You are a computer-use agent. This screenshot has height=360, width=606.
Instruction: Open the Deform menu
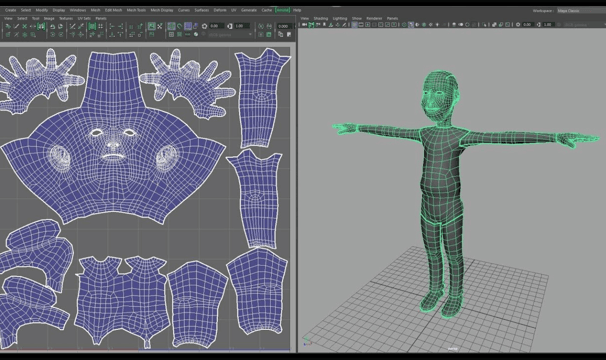(x=220, y=10)
